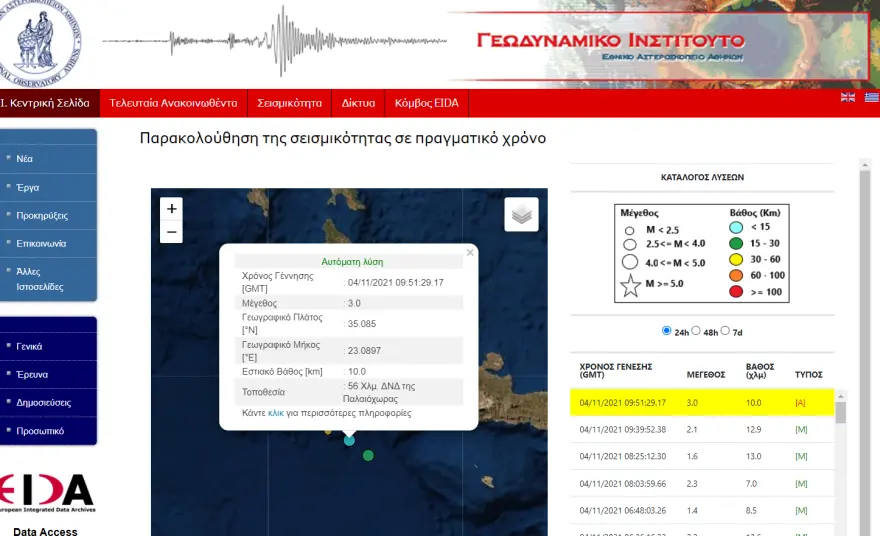The image size is (880, 536).
Task: Close the earthquake info popup
Action: [469, 252]
